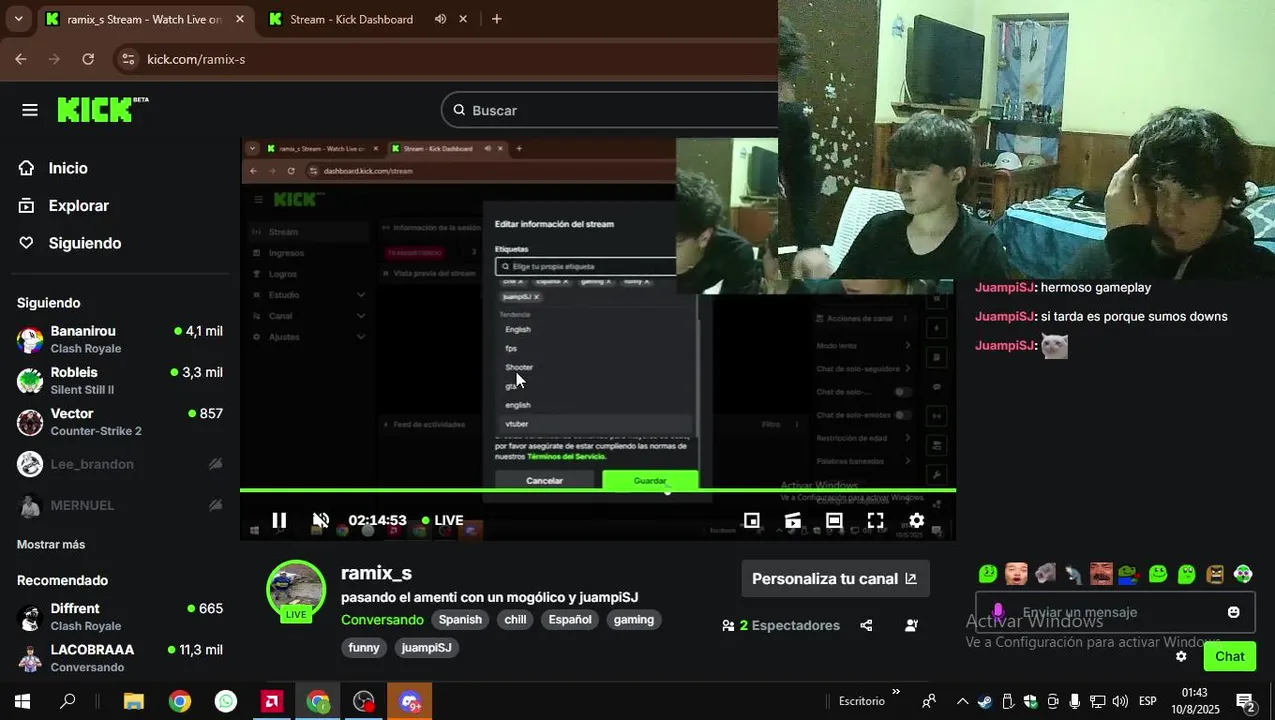The image size is (1275, 720).
Task: Select the chill tag
Action: coord(515,620)
